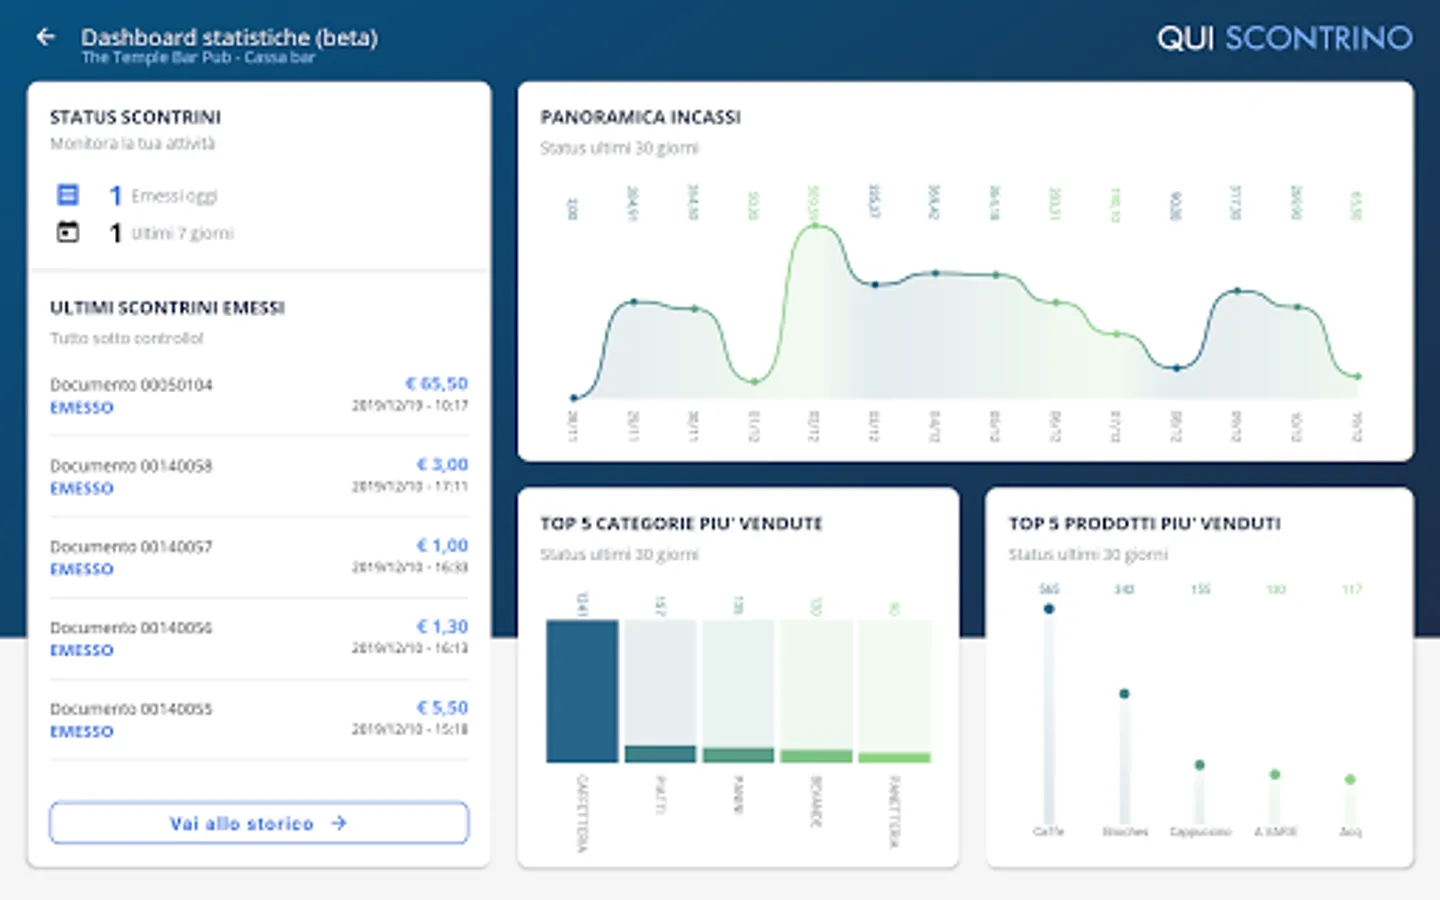The width and height of the screenshot is (1440, 900).
Task: Click the Cappuccino data point in top products
Action: [x=1199, y=765]
